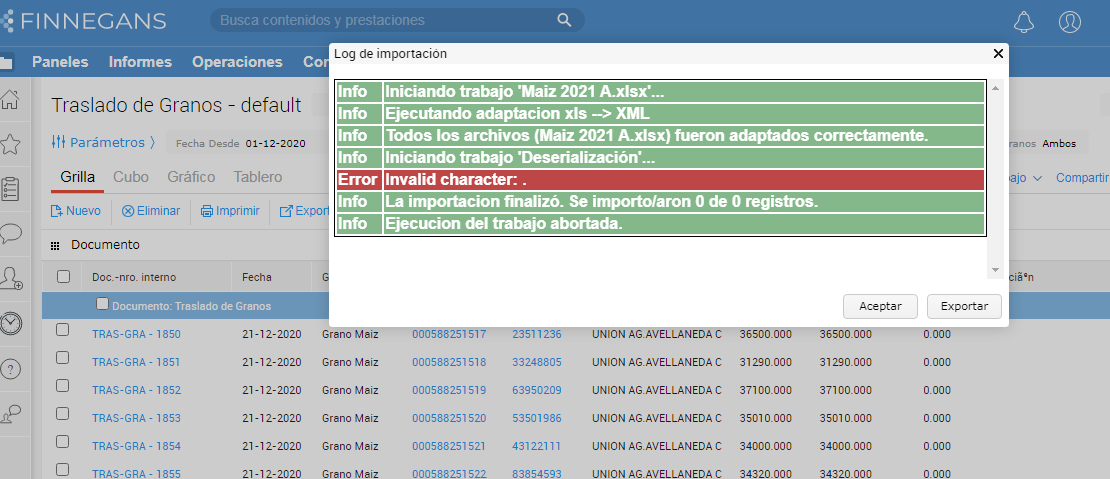Open document TRAS-GRA - 1853
1110x479 pixels.
point(136,418)
